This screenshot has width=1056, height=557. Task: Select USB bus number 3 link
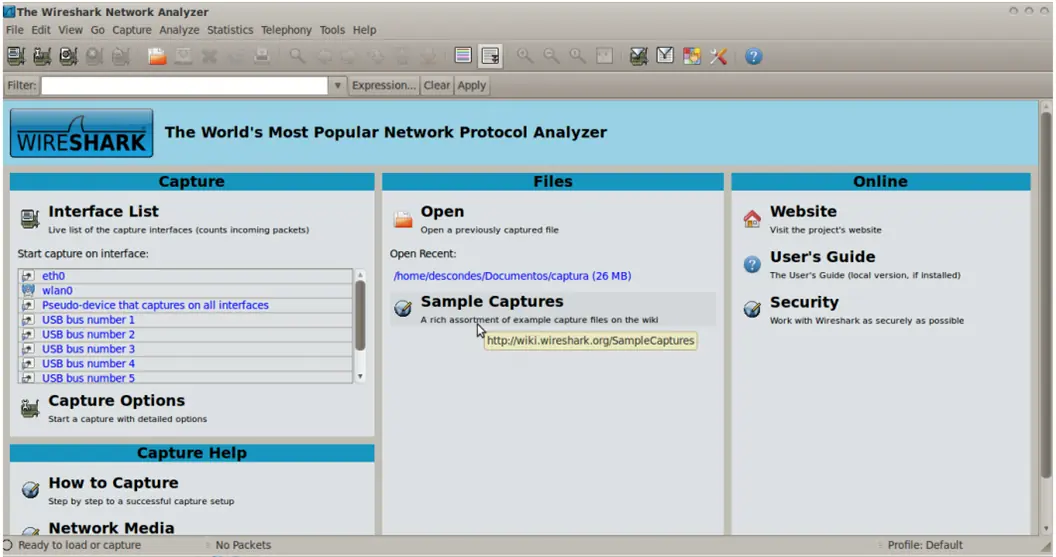pyautogui.click(x=88, y=349)
